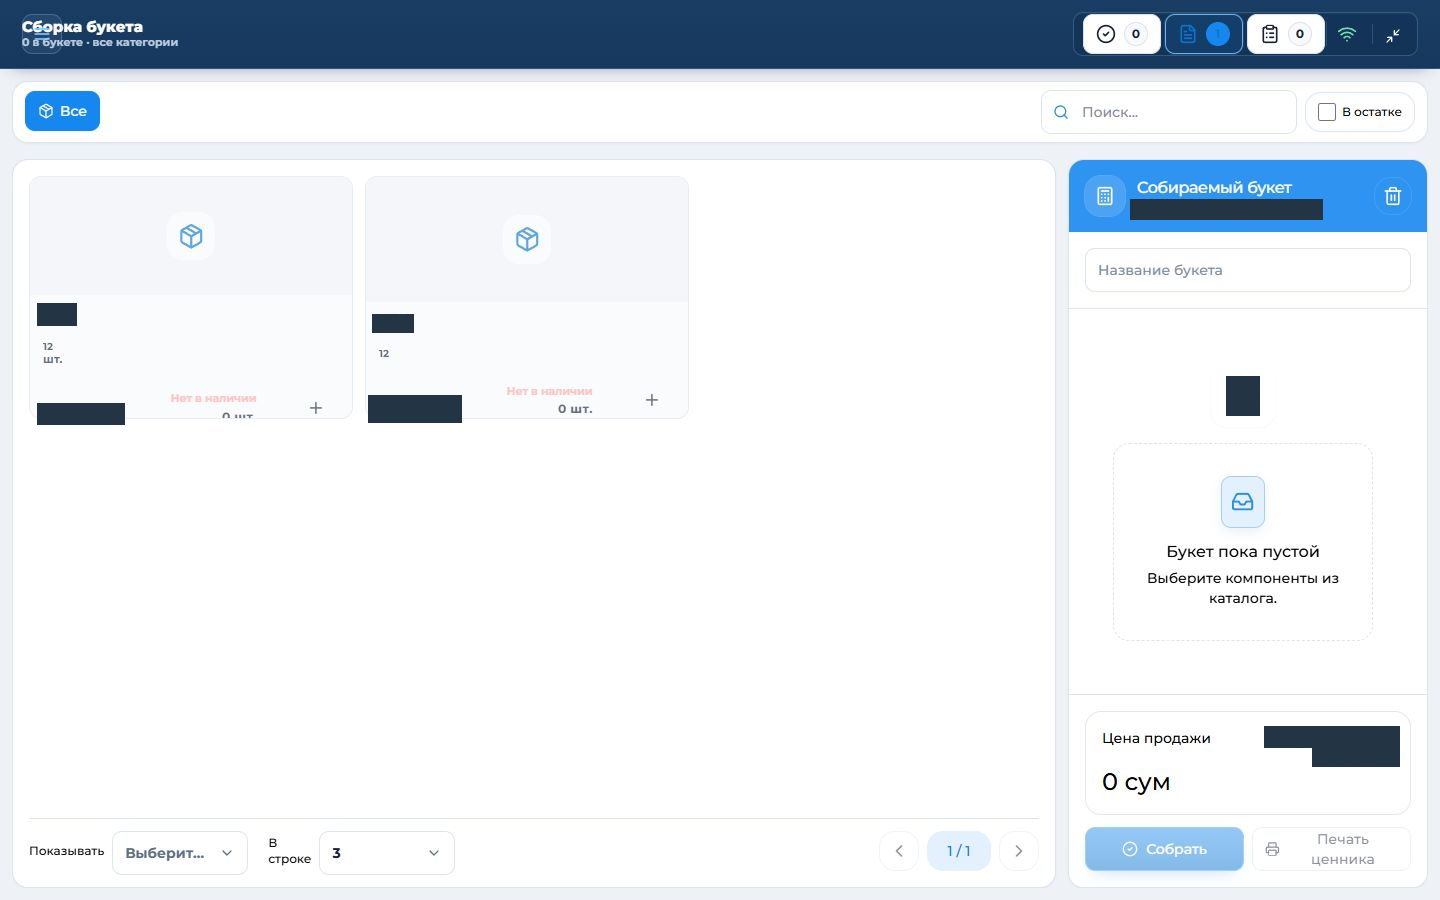Open the check-circle counter showing 0

pyautogui.click(x=1122, y=34)
